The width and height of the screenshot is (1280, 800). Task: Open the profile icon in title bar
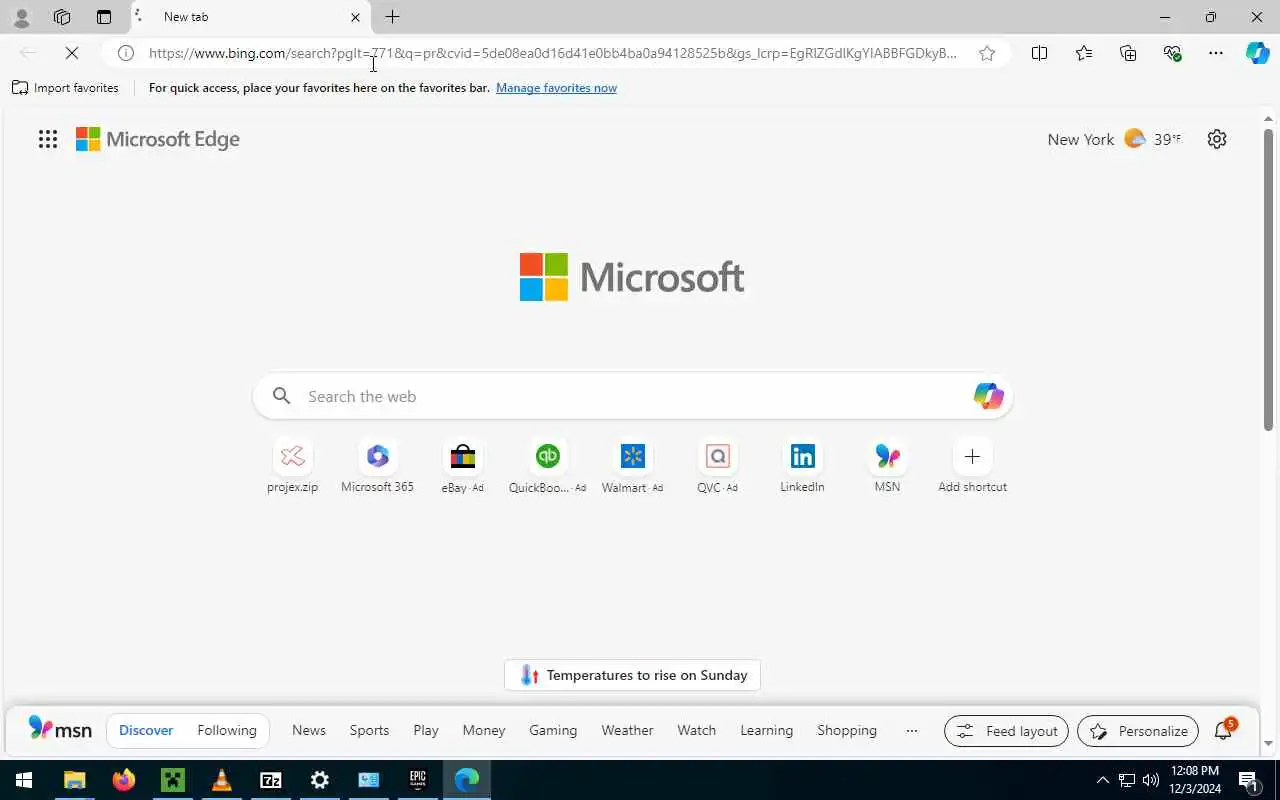(x=21, y=17)
